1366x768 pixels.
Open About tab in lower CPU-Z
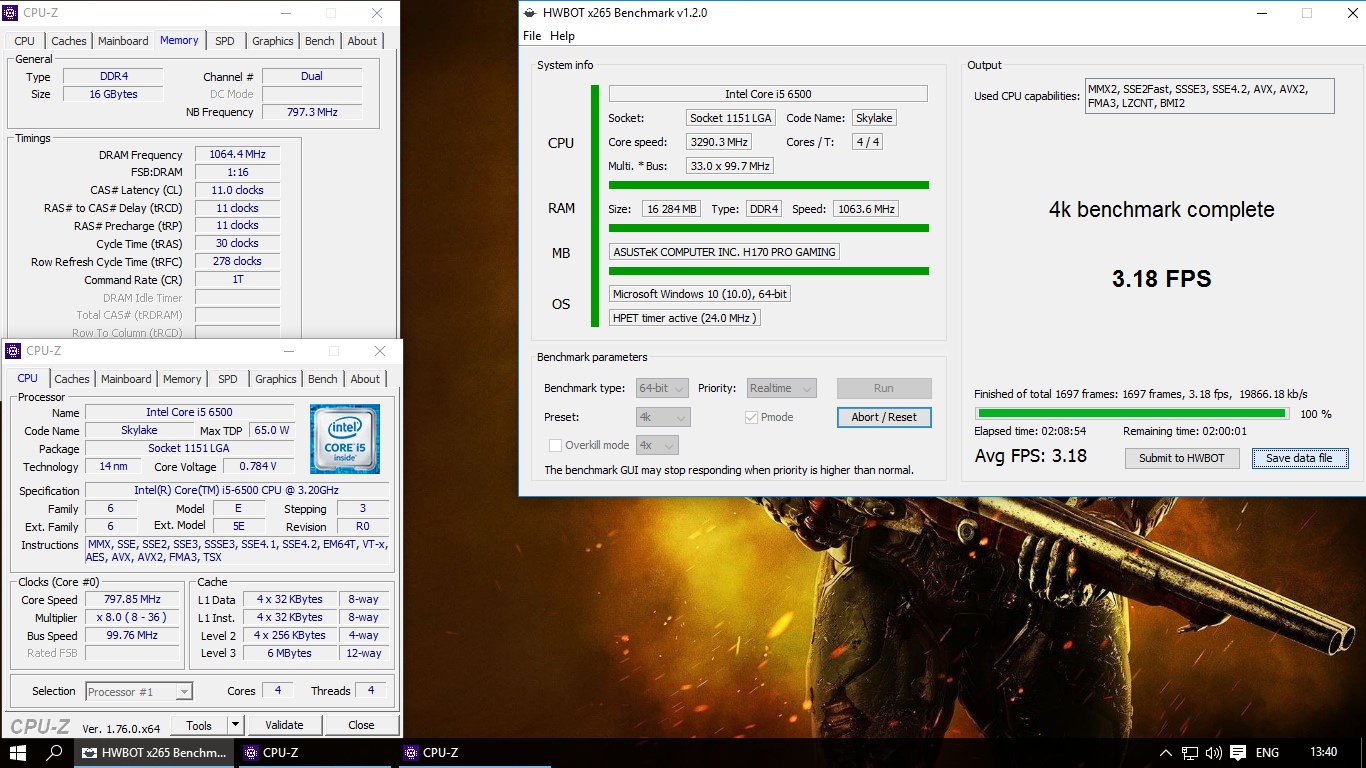coord(365,379)
